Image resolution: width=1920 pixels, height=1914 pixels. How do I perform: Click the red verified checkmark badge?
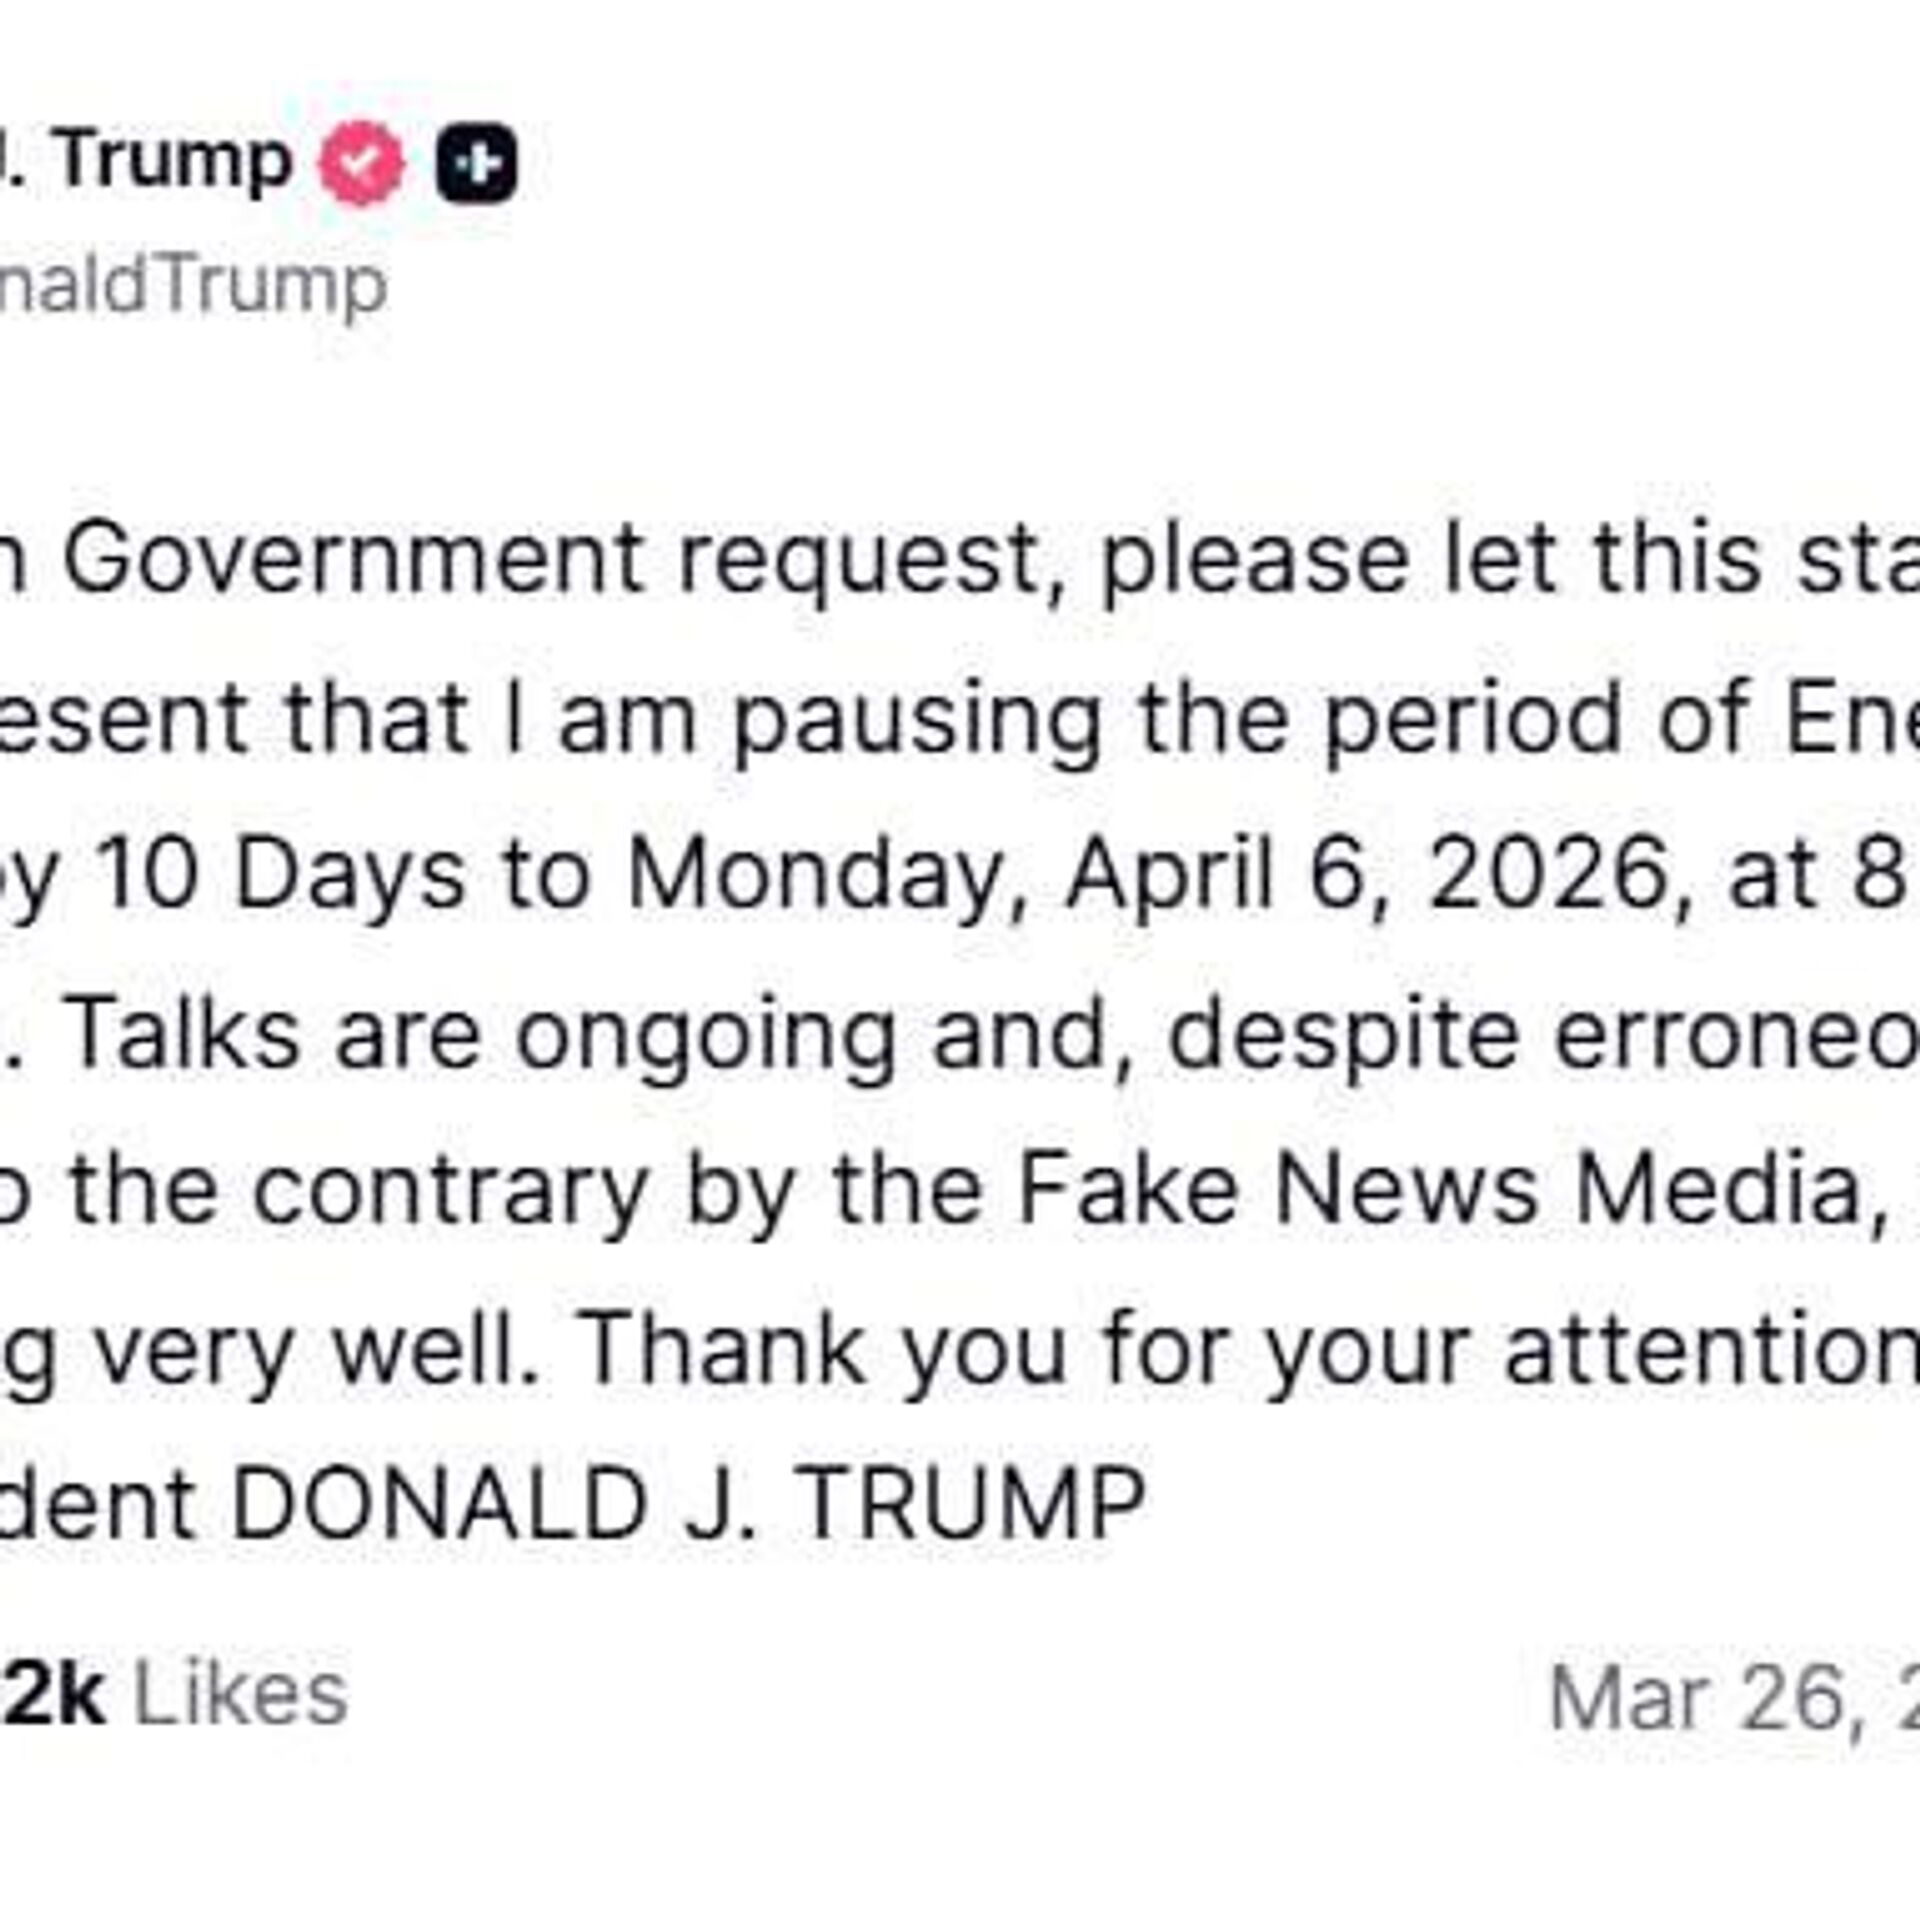(x=361, y=163)
